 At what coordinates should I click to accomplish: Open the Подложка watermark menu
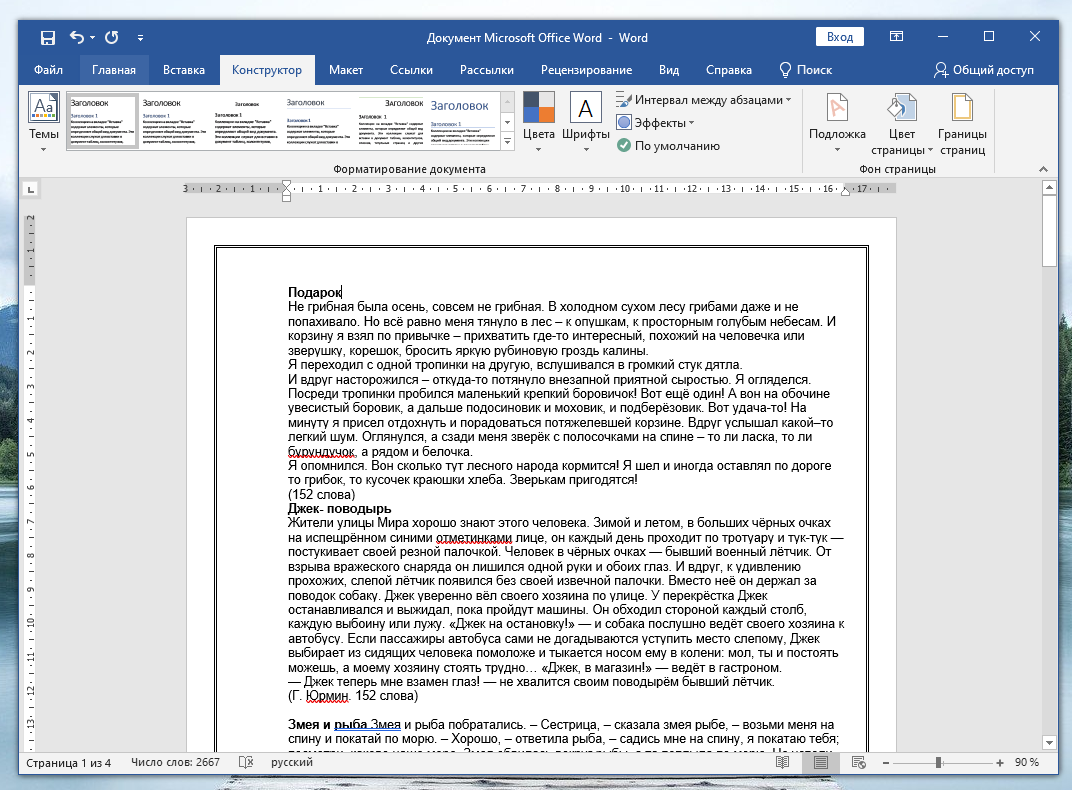click(837, 122)
